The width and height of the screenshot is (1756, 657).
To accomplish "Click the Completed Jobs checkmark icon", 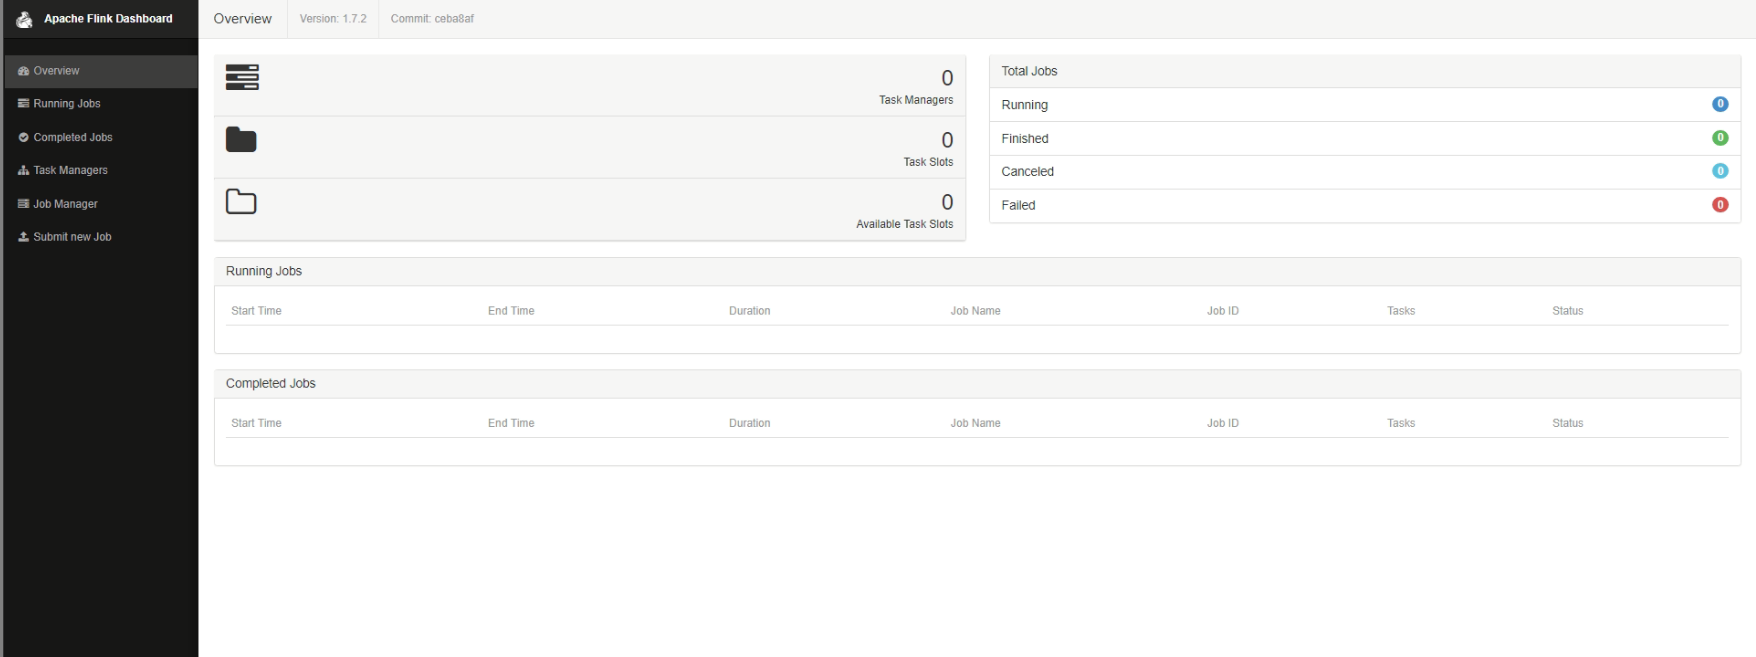I will click(23, 138).
